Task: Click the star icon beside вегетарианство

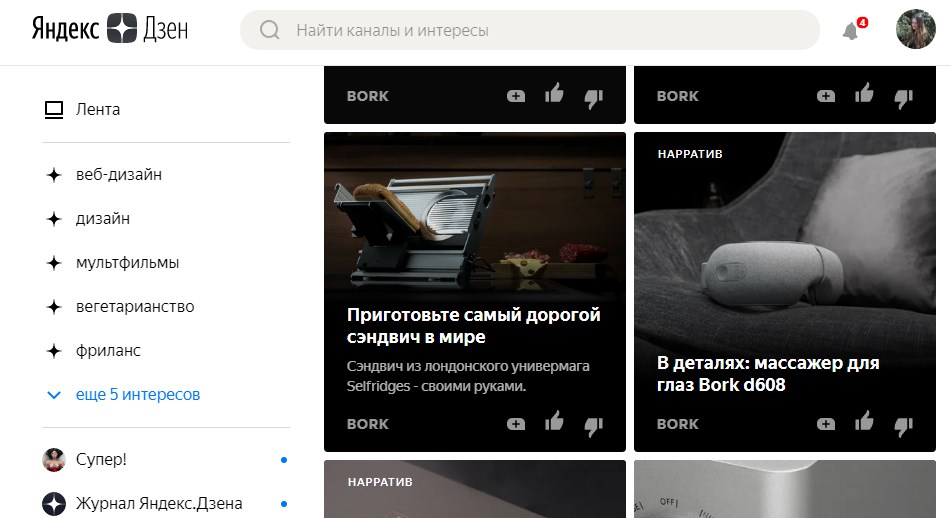Action: (54, 307)
